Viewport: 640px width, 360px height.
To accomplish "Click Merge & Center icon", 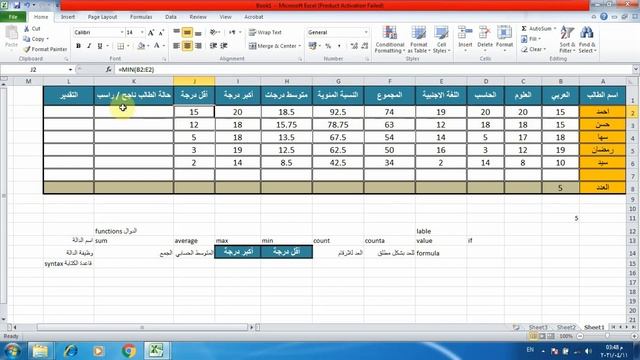I will (253, 46).
